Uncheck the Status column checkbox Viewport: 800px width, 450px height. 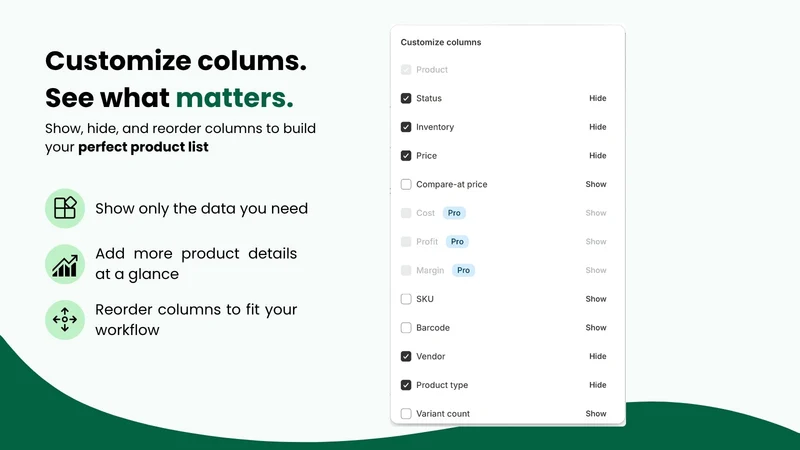[x=406, y=98]
